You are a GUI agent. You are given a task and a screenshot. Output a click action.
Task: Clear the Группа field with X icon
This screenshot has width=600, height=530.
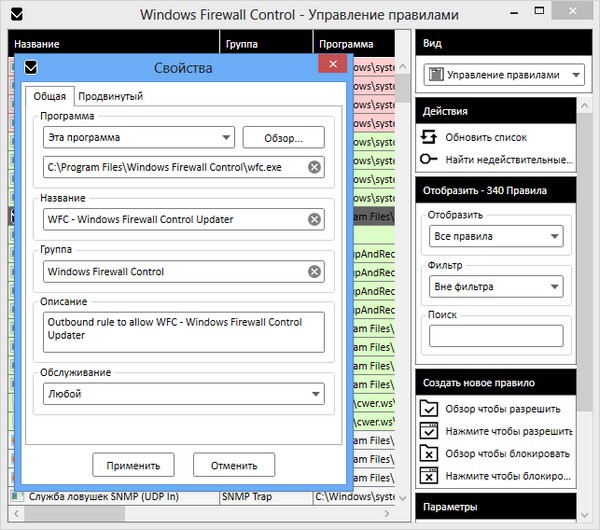click(x=314, y=271)
